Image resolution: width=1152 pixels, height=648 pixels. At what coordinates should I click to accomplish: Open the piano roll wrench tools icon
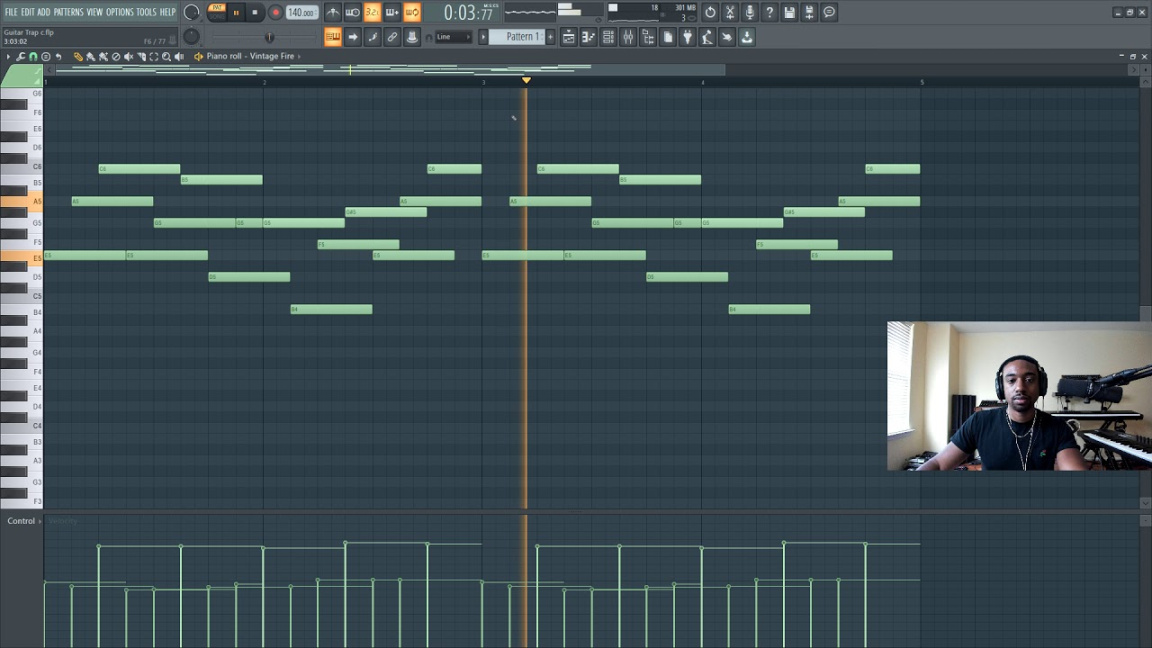coord(20,57)
